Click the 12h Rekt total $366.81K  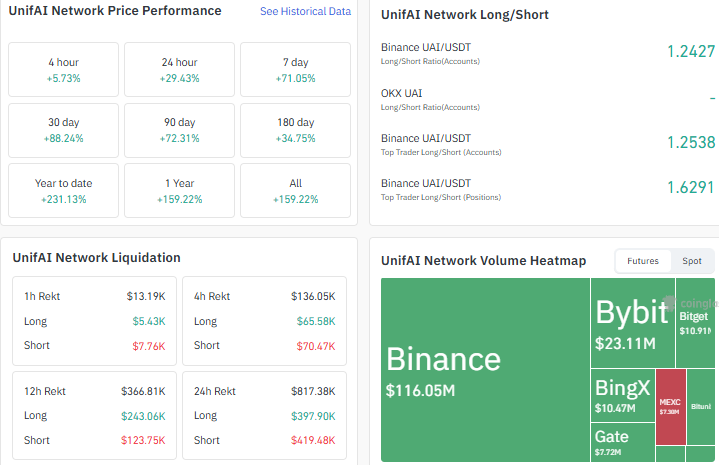tap(143, 392)
